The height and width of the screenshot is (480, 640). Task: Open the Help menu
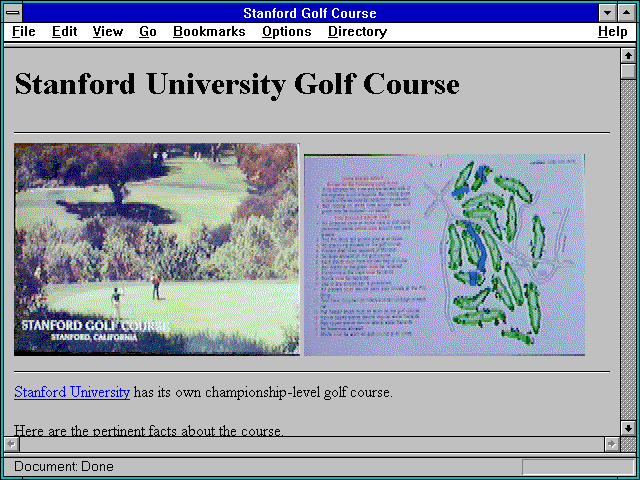(613, 32)
